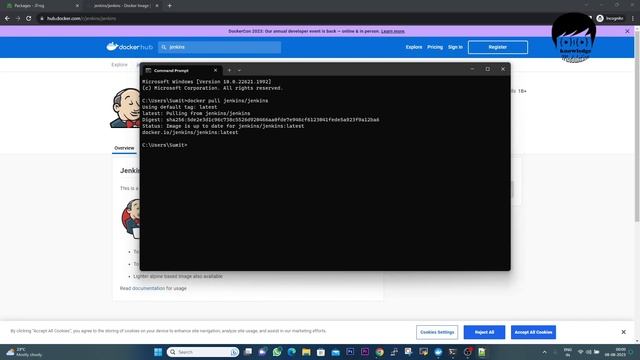
Task: Open the green notepad icon in the taskbar
Action: 482,352
